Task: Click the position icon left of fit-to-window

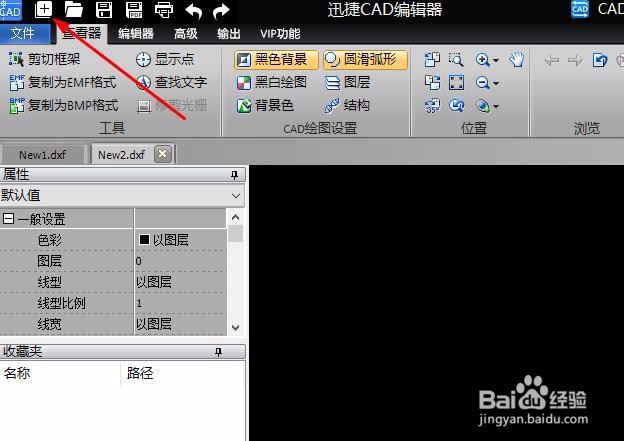Action: (432, 83)
